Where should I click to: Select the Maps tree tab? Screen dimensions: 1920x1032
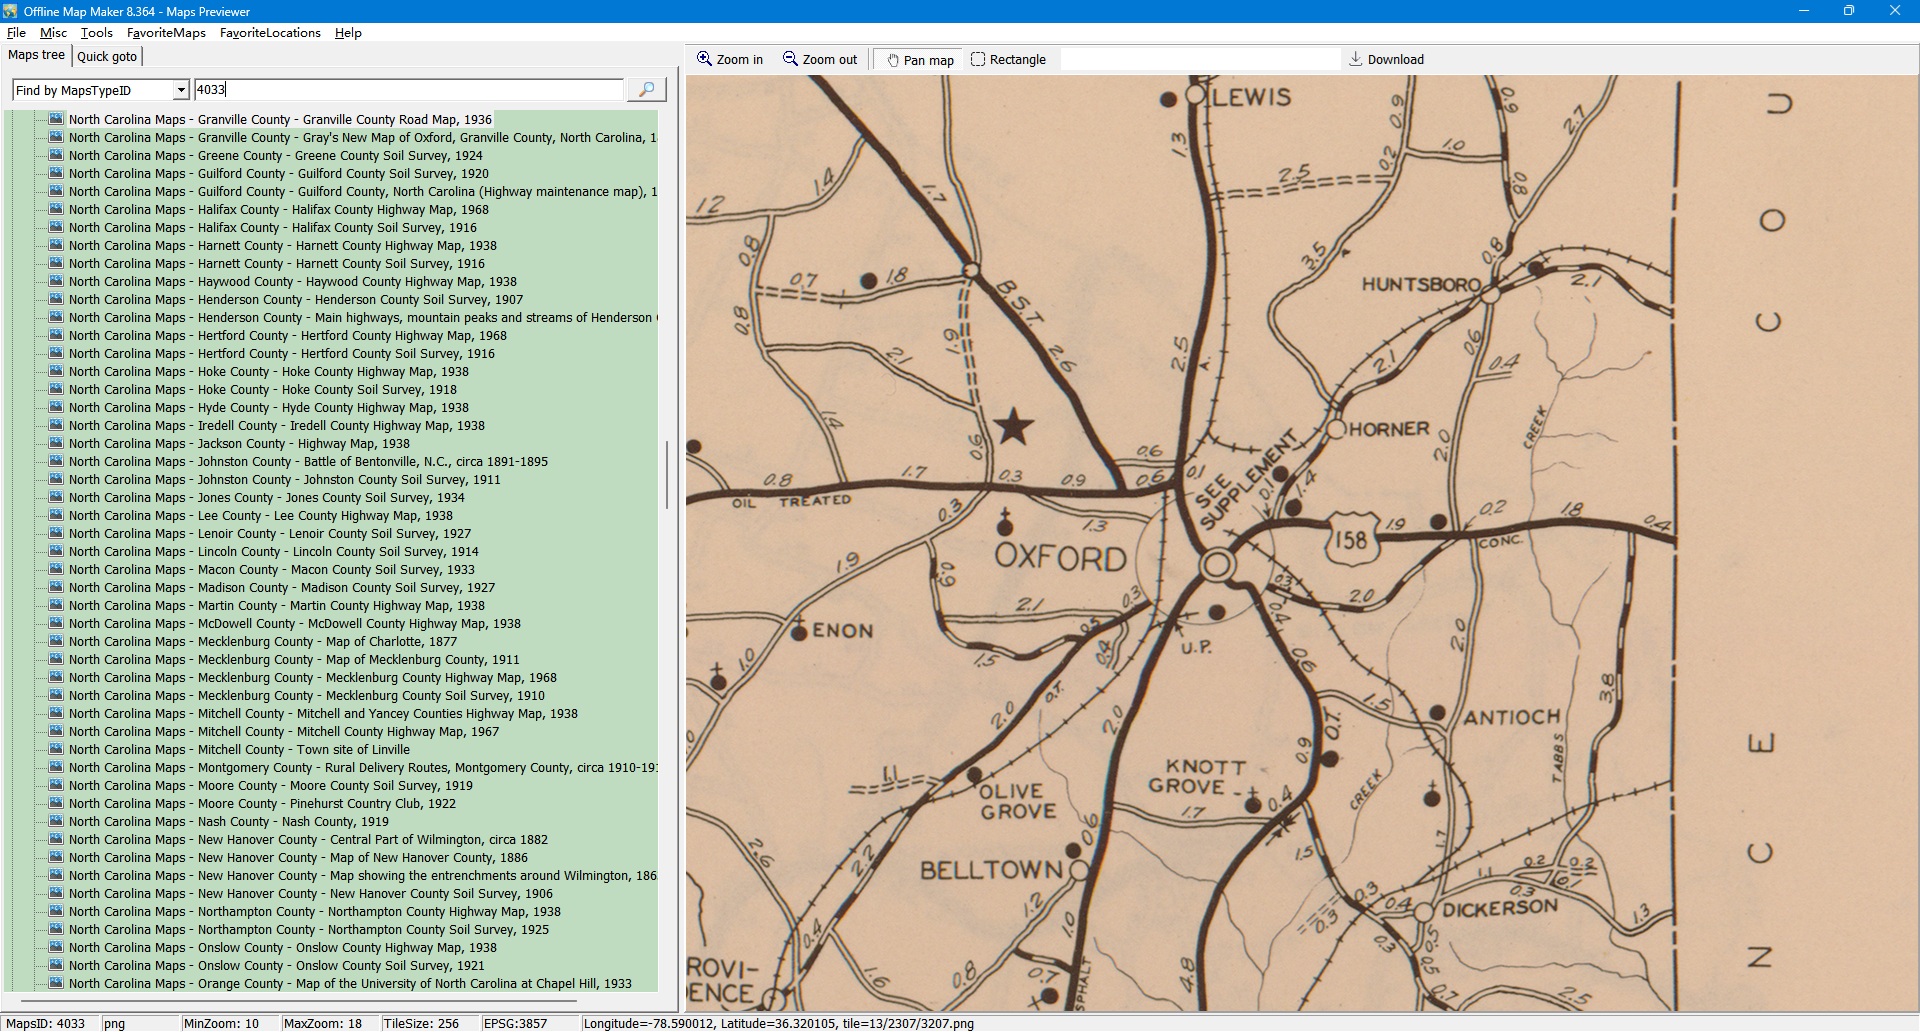pyautogui.click(x=36, y=56)
